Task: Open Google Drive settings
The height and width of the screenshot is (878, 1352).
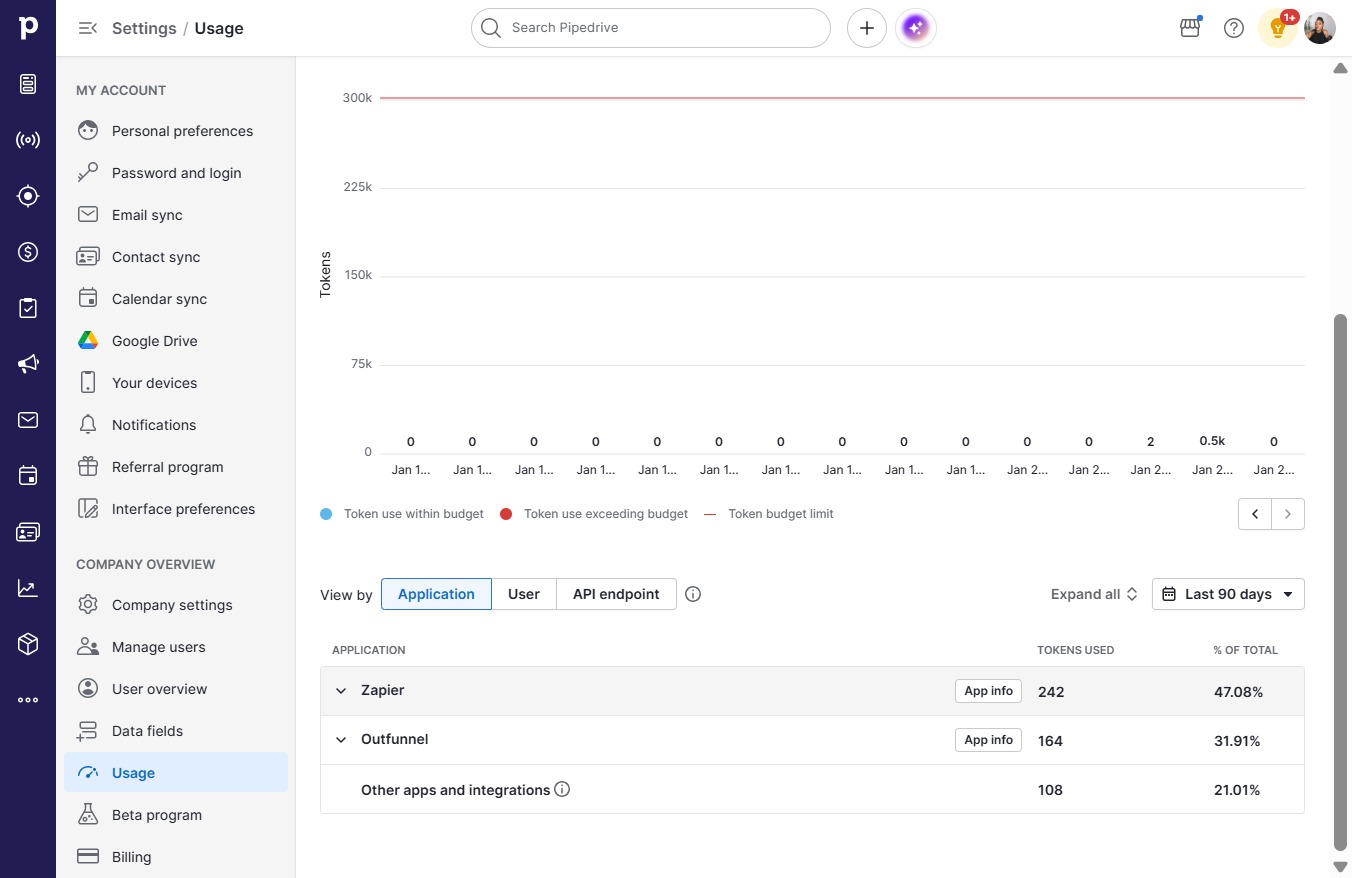Action: (x=176, y=341)
